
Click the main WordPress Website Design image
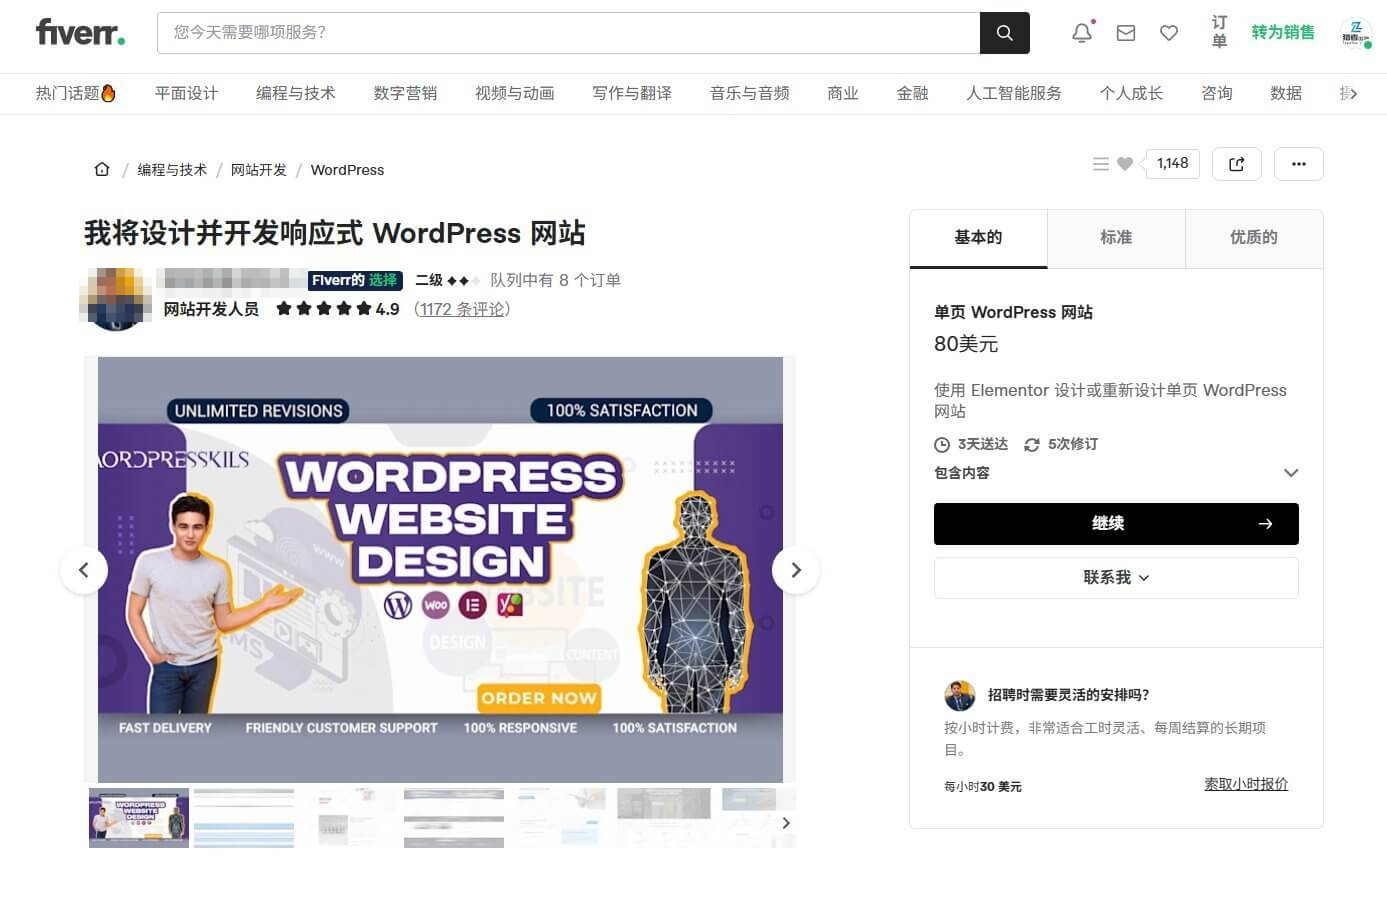pos(440,570)
